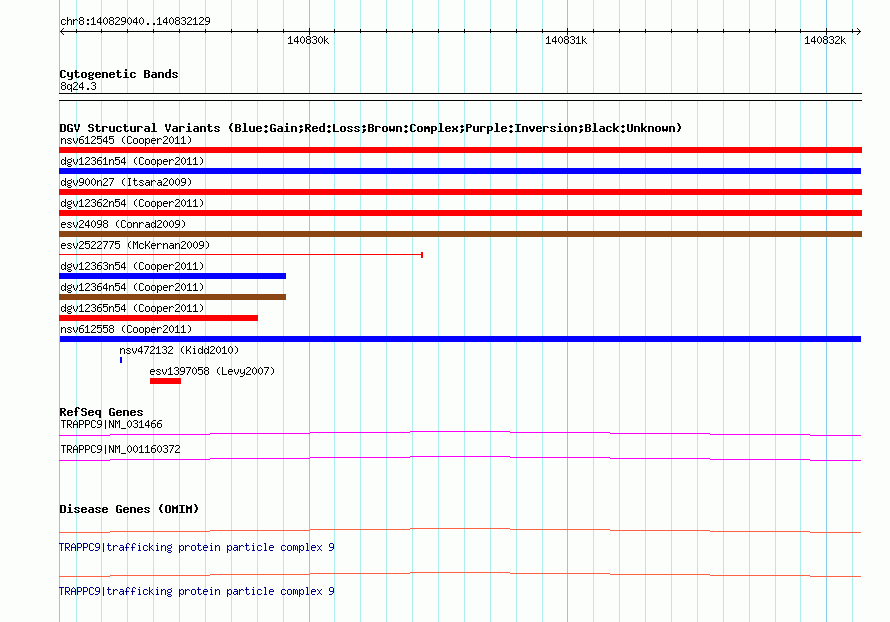Open the dgv12362n54 (Cooper2011) red variant bar
This screenshot has height=622, width=890.
coord(460,213)
